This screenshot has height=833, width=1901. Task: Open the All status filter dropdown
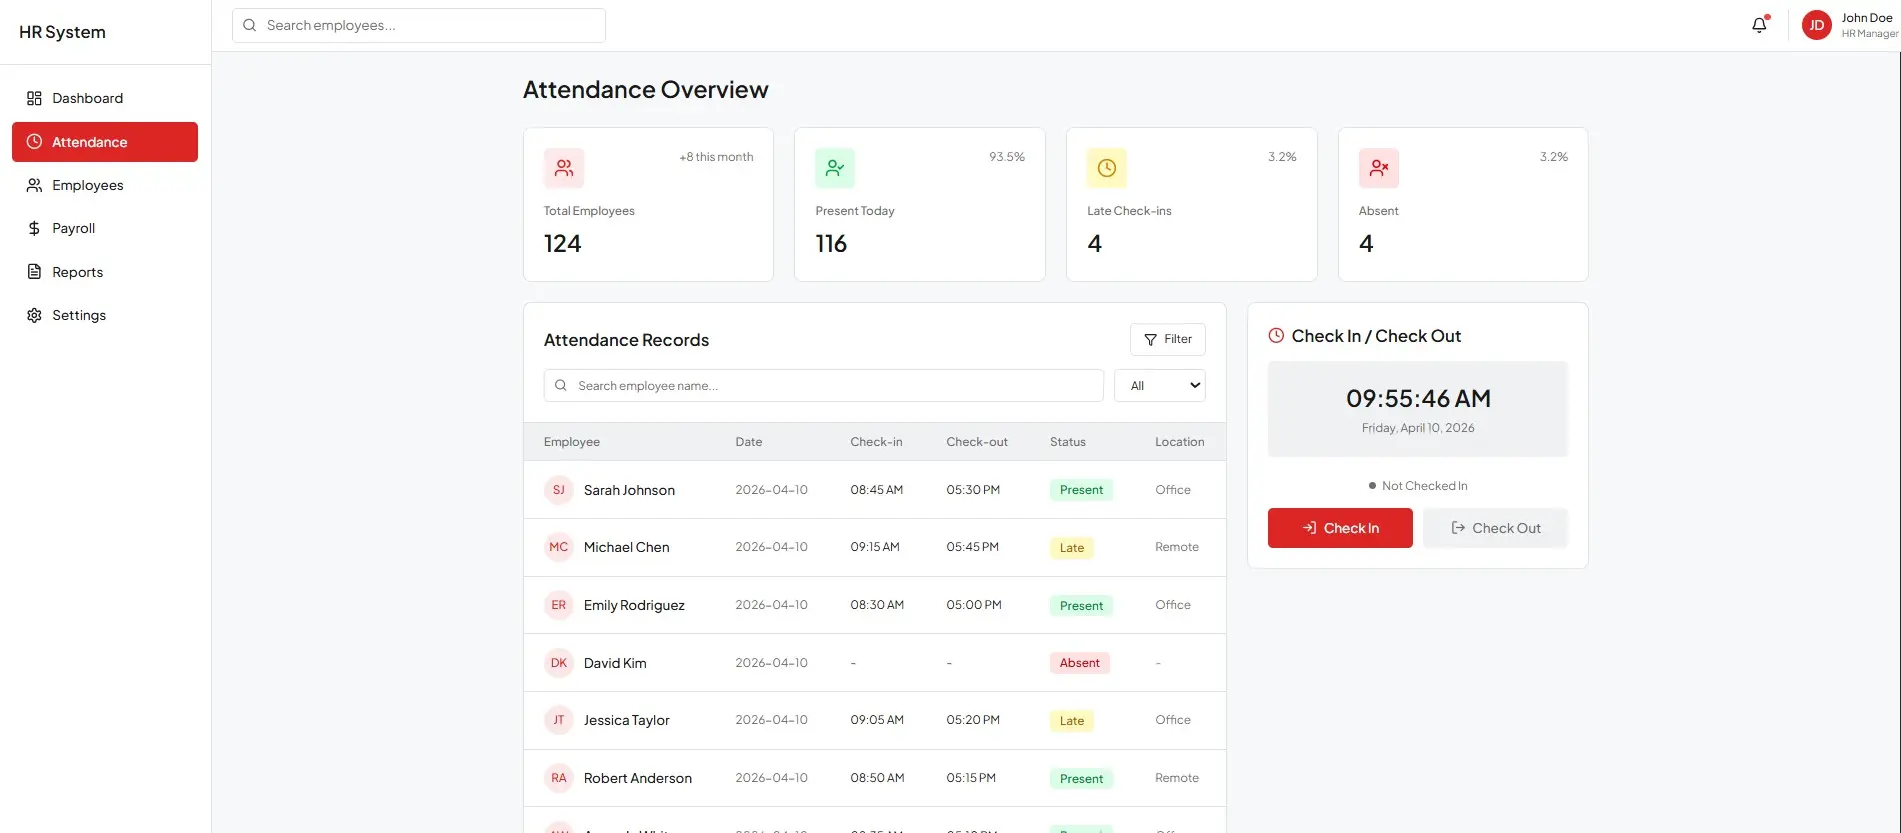coord(1159,386)
